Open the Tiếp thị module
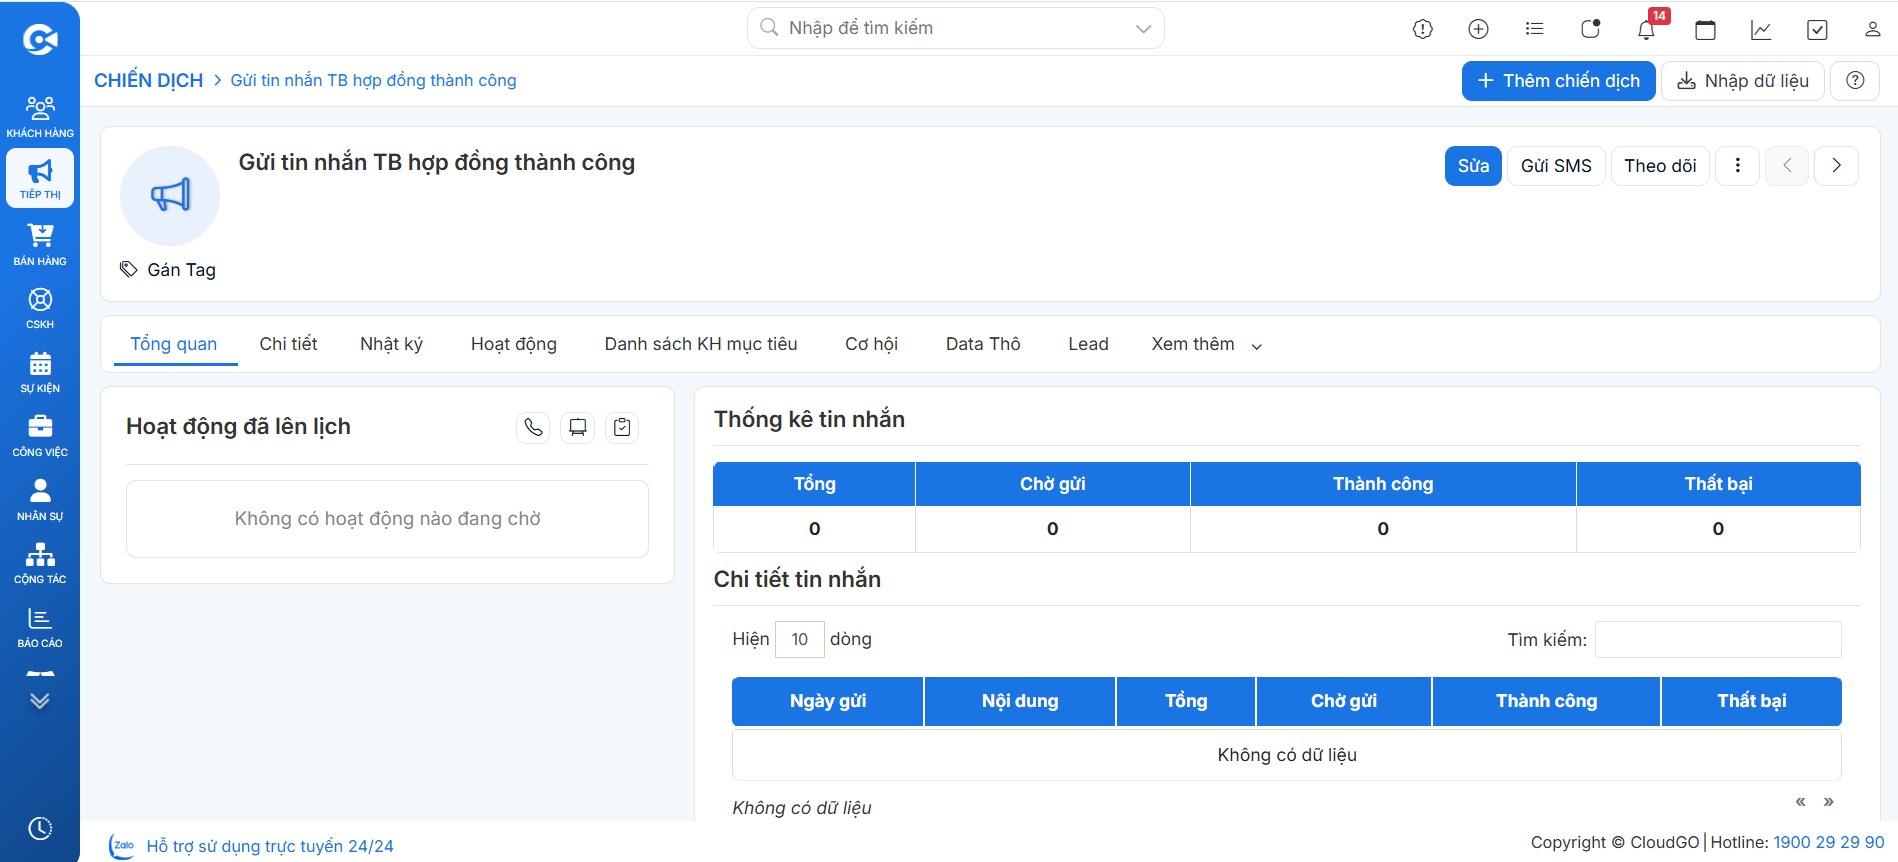1898x862 pixels. pos(40,178)
